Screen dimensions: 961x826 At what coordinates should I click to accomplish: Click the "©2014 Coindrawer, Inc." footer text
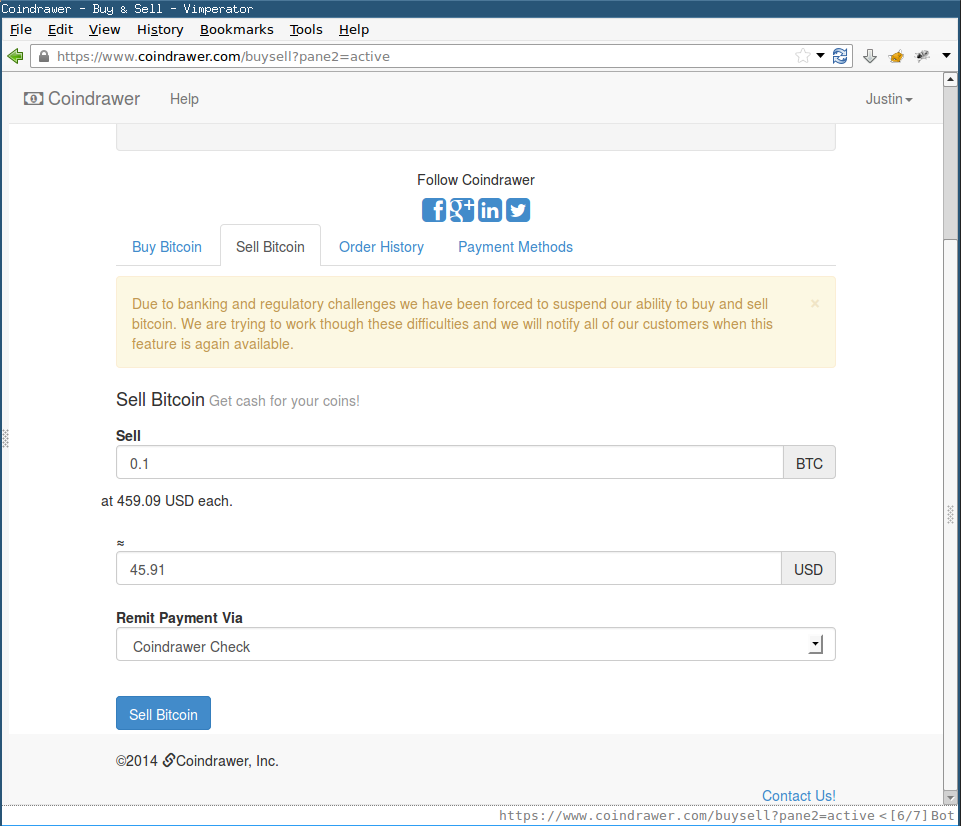197,760
